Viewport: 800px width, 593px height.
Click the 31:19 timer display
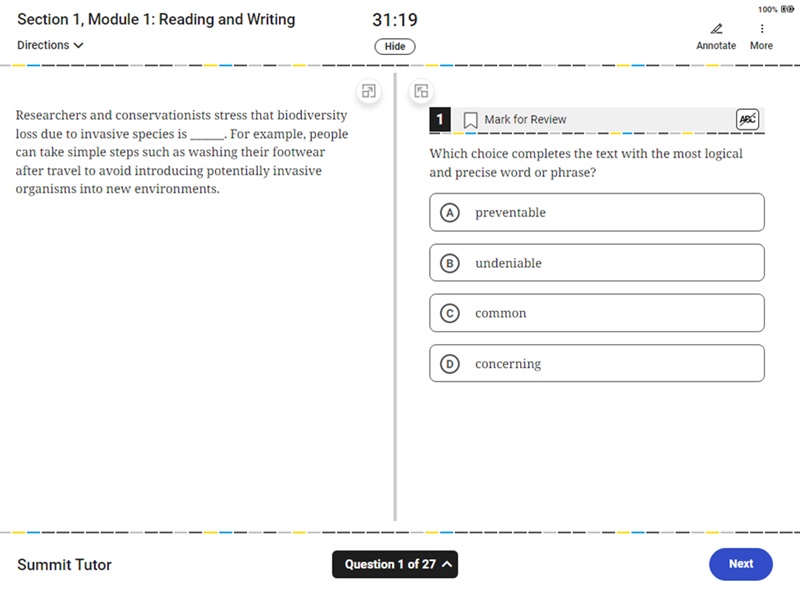395,20
